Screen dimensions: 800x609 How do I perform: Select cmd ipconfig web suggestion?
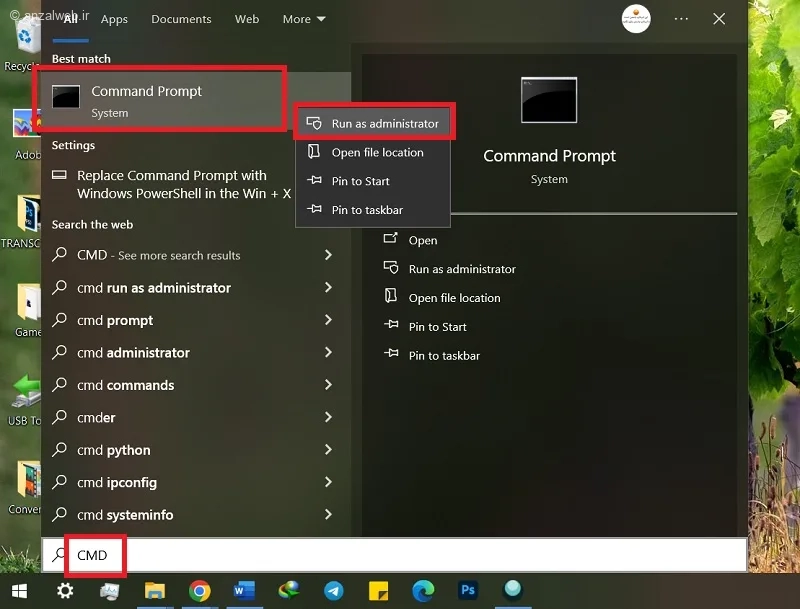[x=117, y=483]
